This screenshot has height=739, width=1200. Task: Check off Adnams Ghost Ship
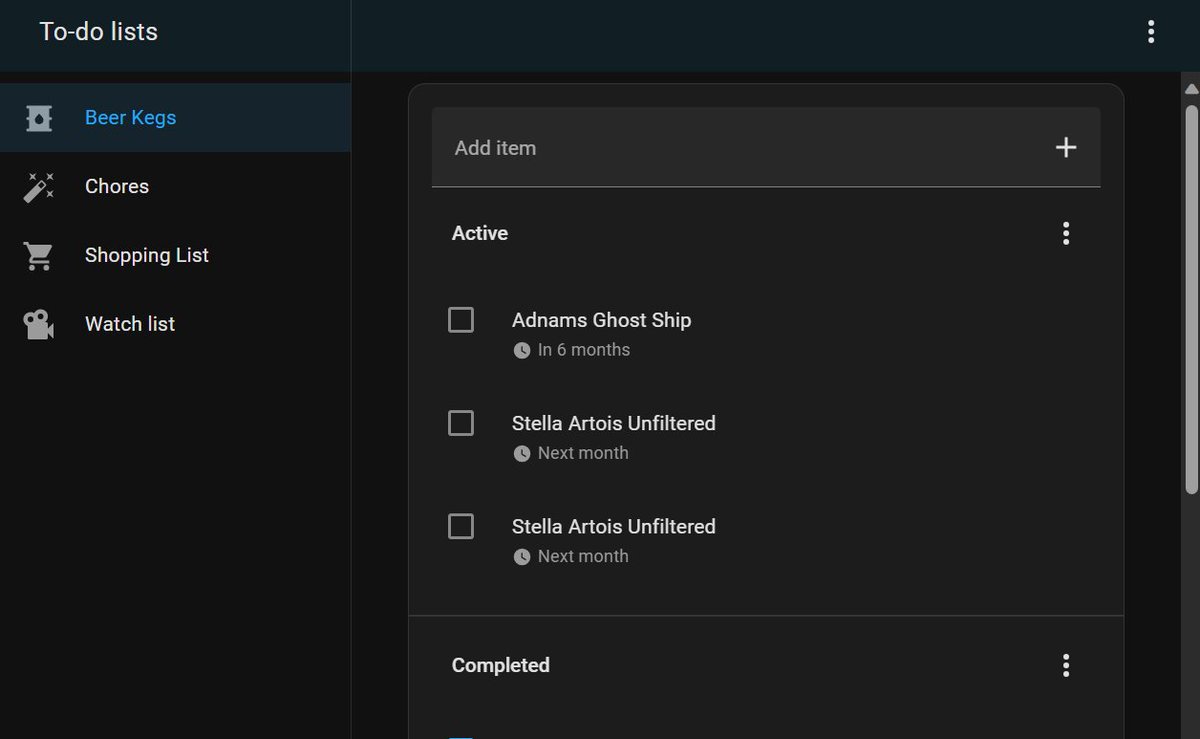click(461, 320)
